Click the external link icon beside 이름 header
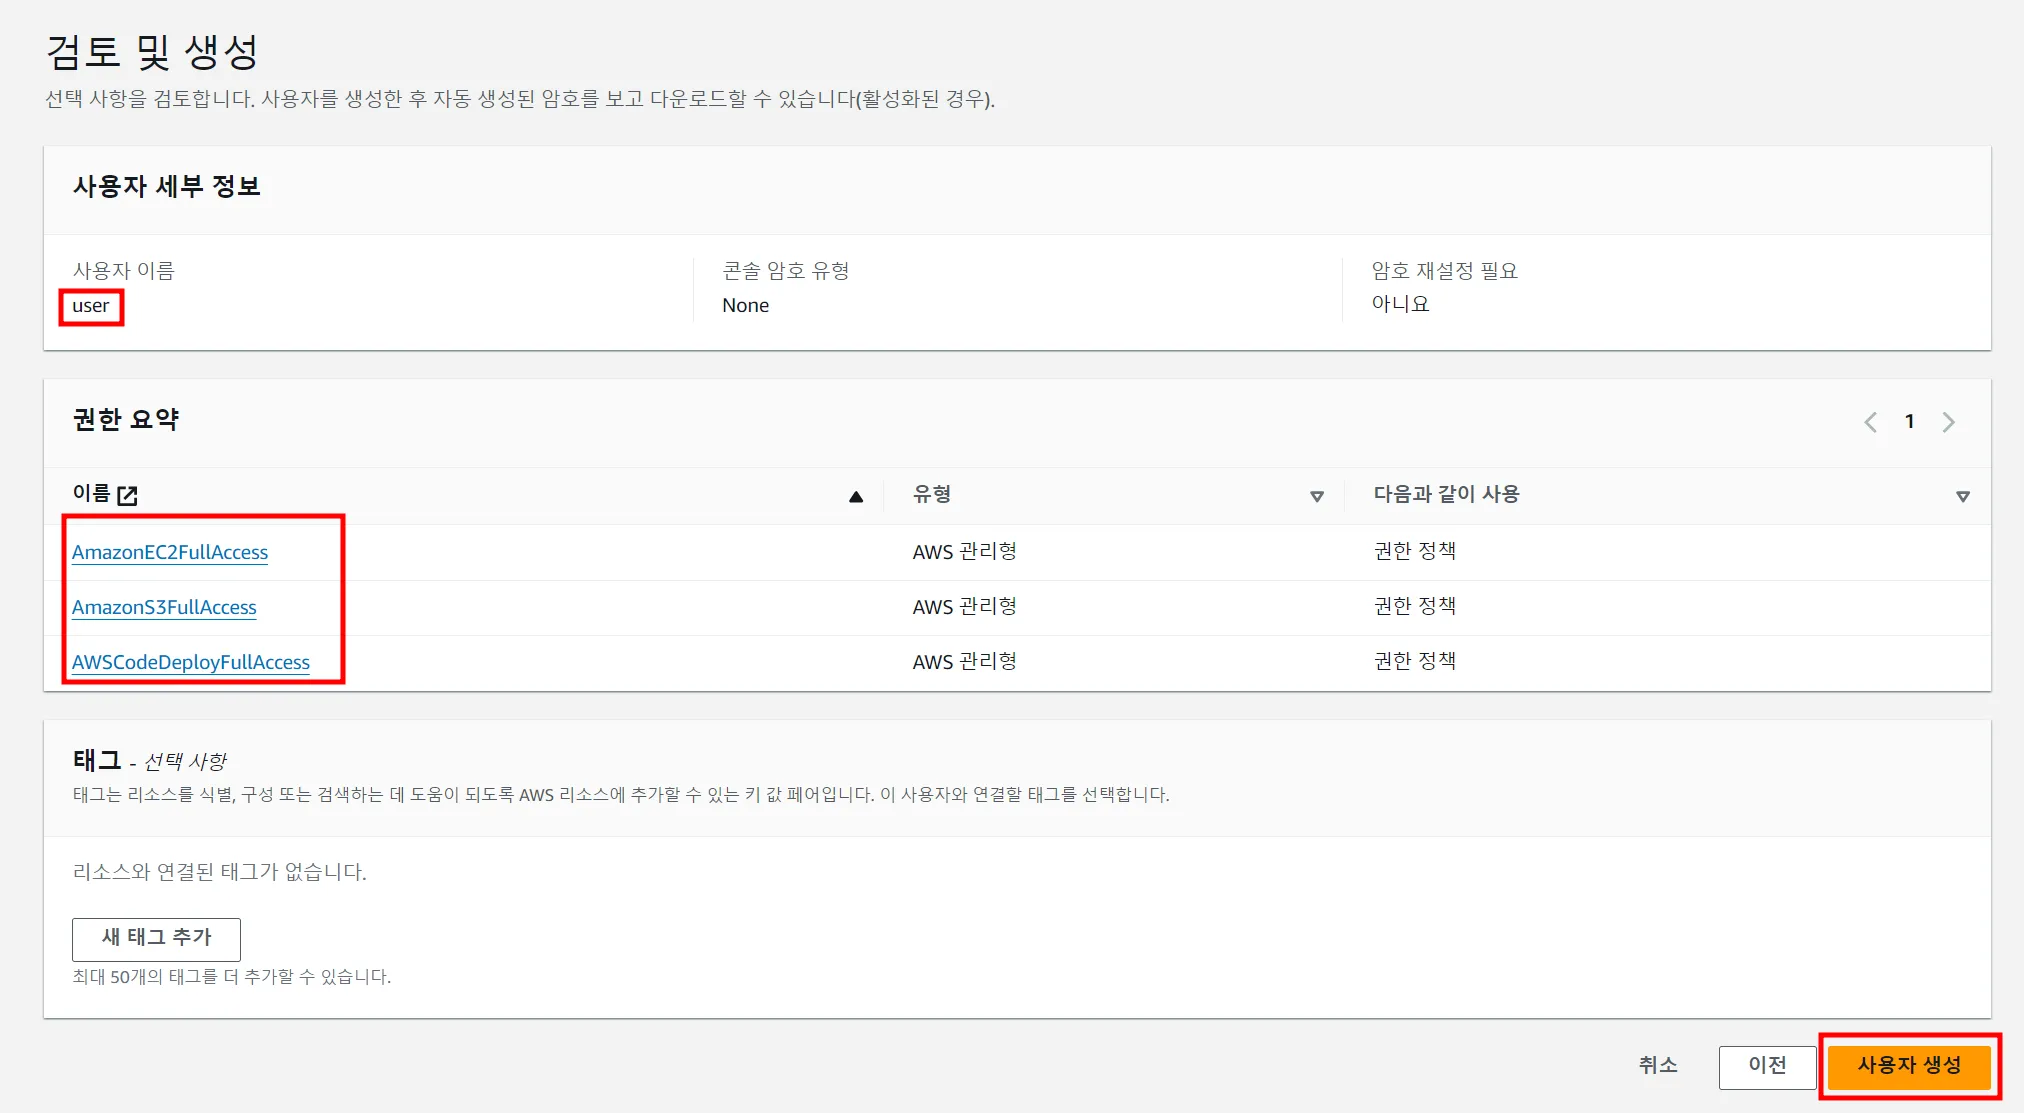This screenshot has width=2024, height=1113. coord(127,495)
